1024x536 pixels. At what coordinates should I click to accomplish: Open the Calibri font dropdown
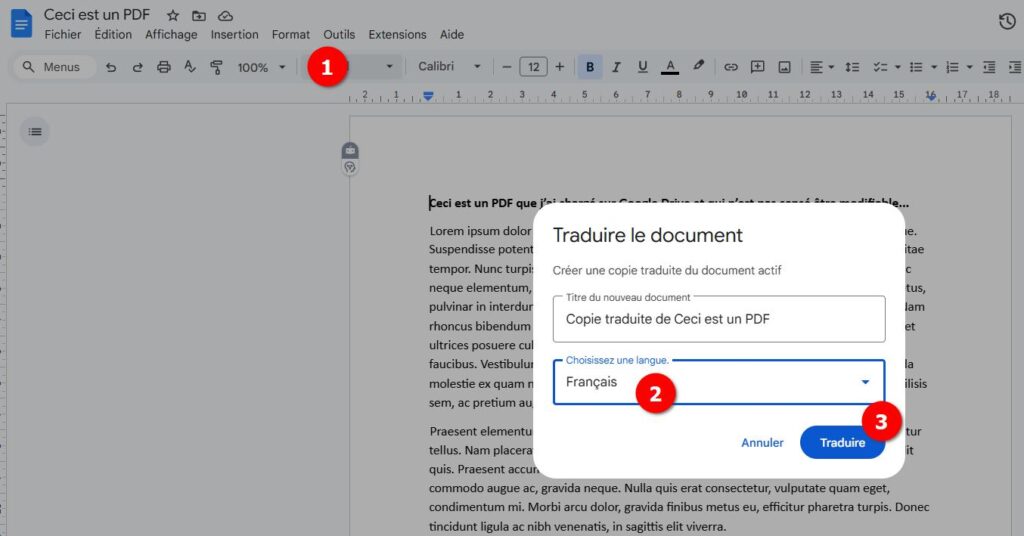[449, 67]
